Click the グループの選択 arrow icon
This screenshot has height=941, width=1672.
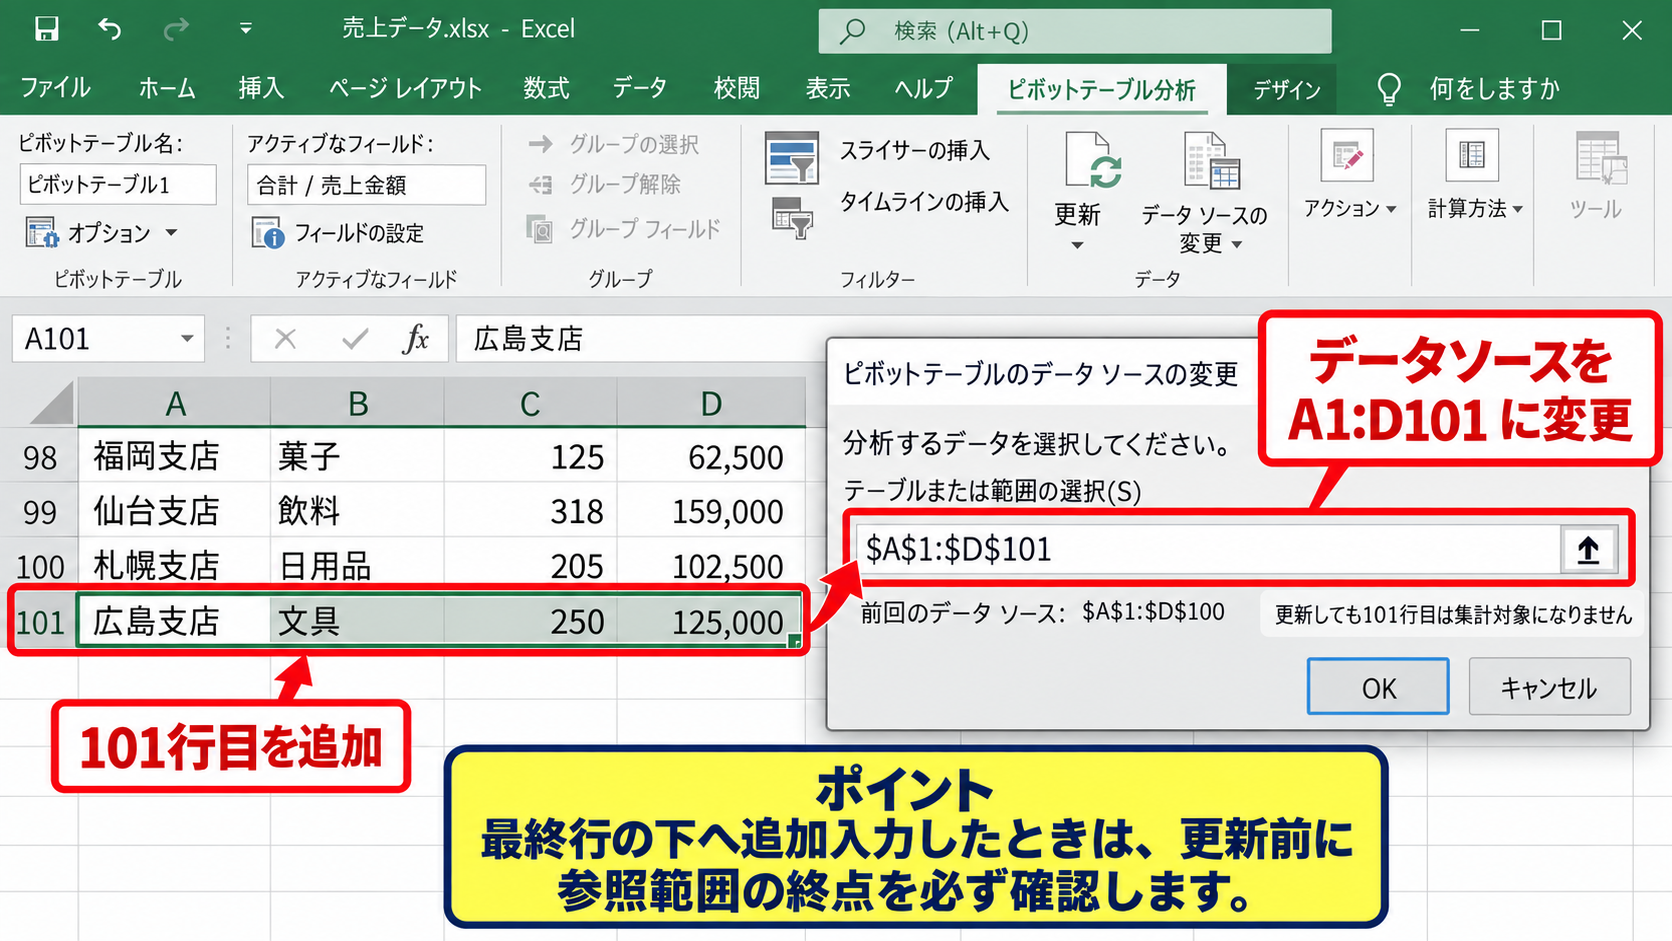click(x=540, y=144)
